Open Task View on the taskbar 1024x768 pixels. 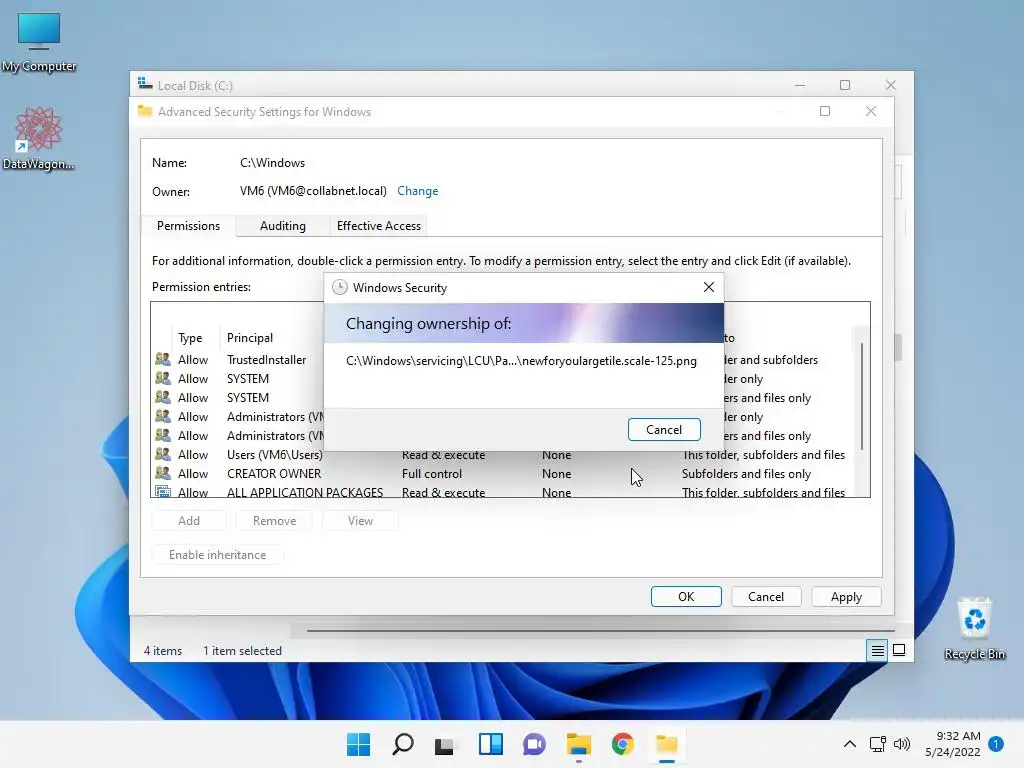[445, 744]
